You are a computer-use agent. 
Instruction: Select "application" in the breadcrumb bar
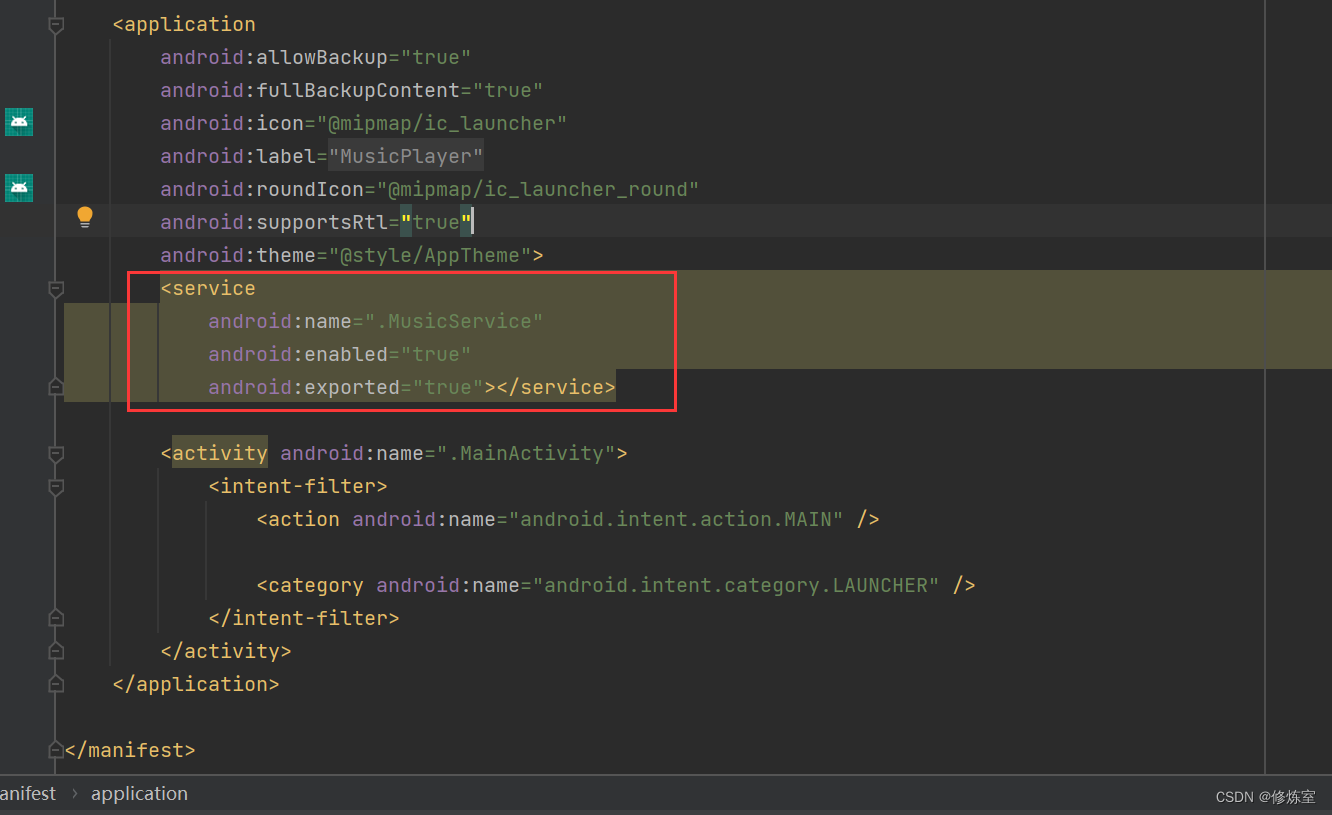pos(139,793)
